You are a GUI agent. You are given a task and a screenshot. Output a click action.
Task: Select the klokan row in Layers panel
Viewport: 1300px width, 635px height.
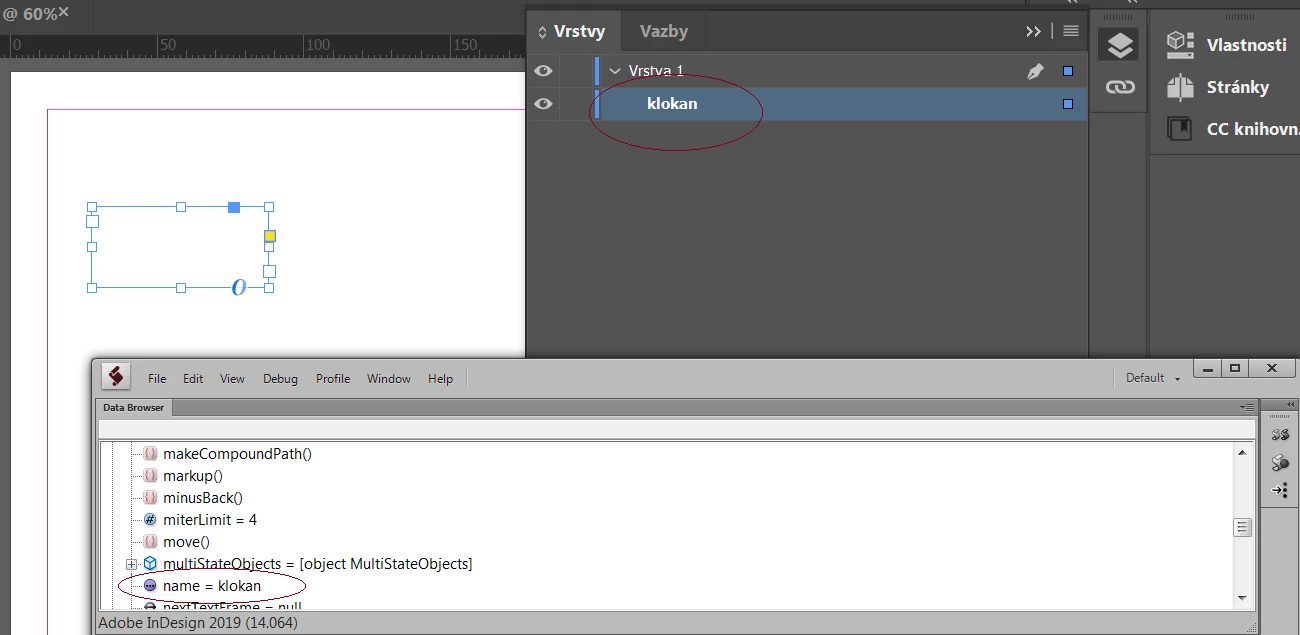point(808,103)
